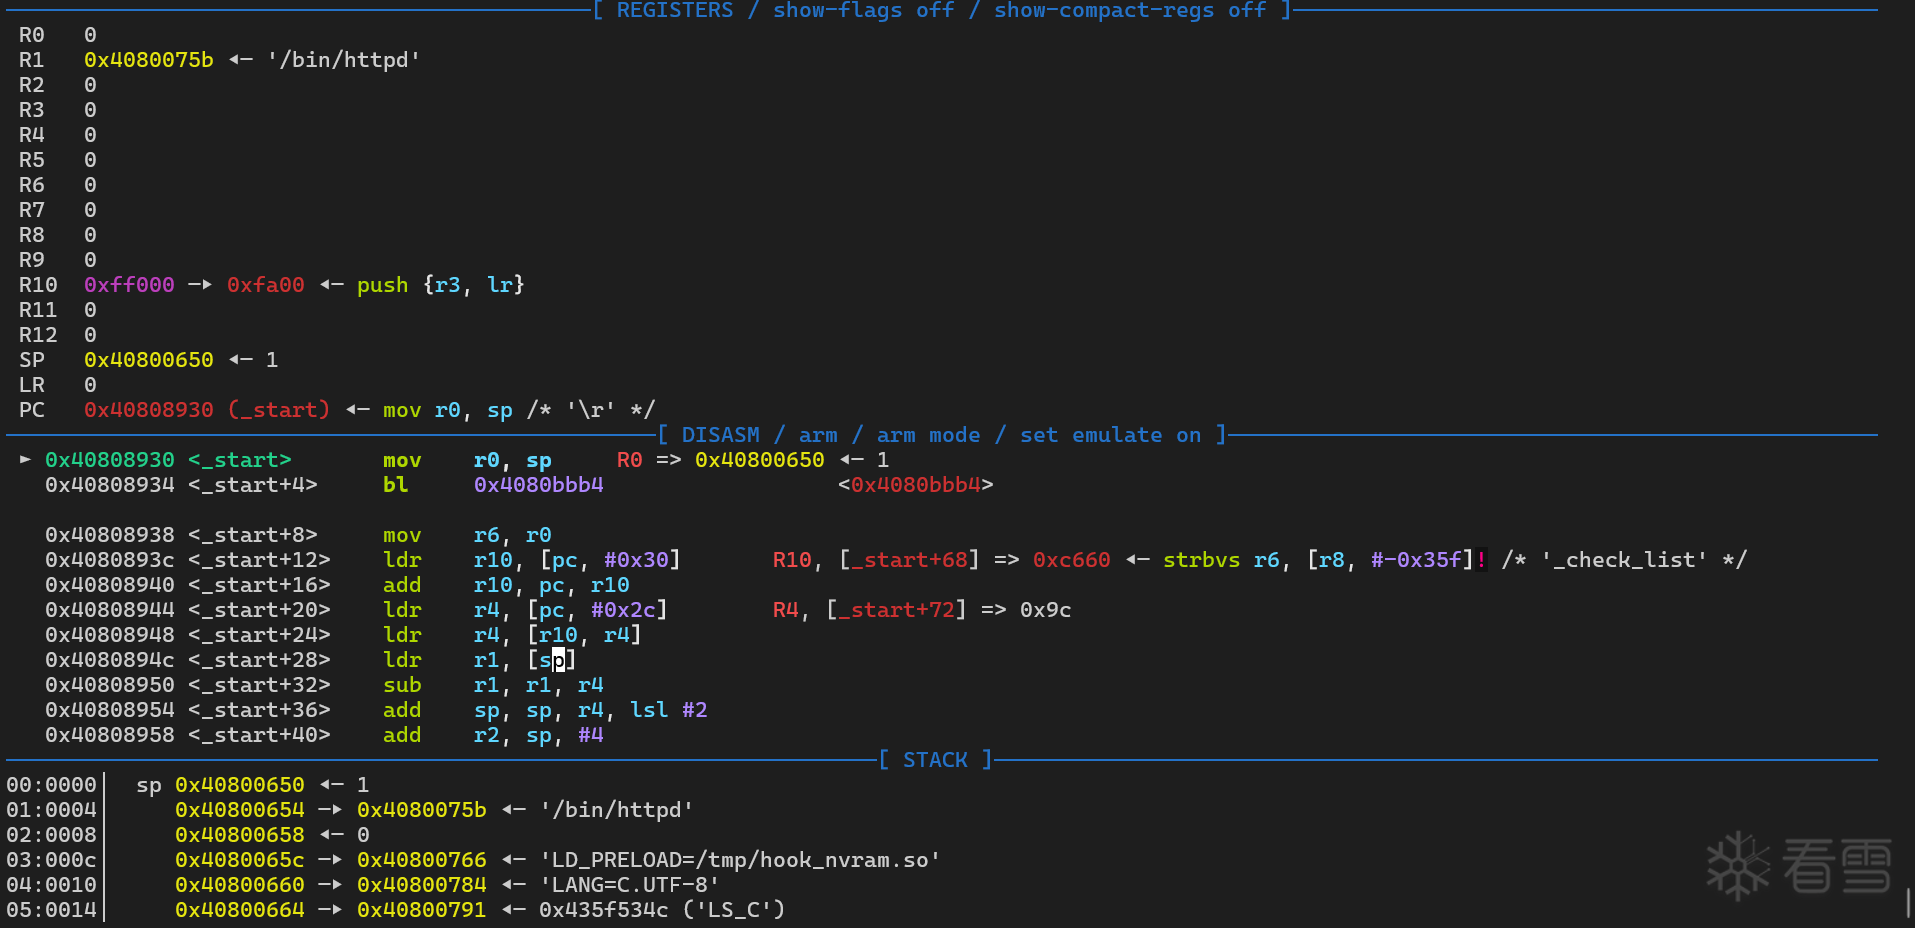The image size is (1915, 928).
Task: Click the '_check_list' comment text
Action: tap(1624, 560)
